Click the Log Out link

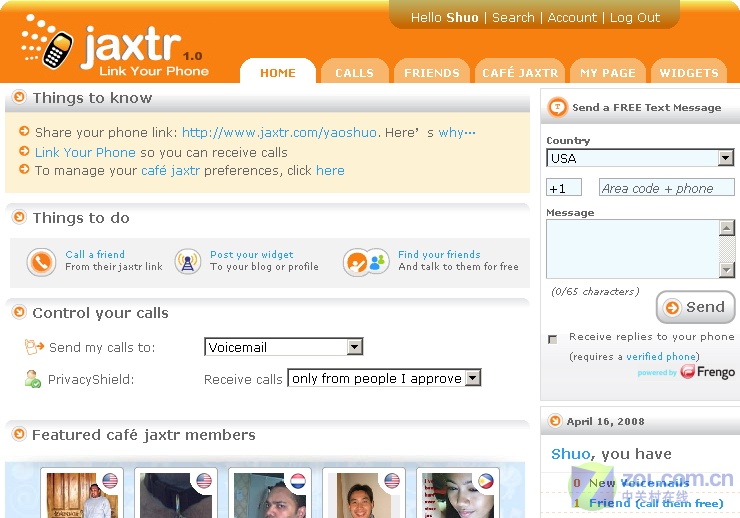pyautogui.click(x=635, y=17)
